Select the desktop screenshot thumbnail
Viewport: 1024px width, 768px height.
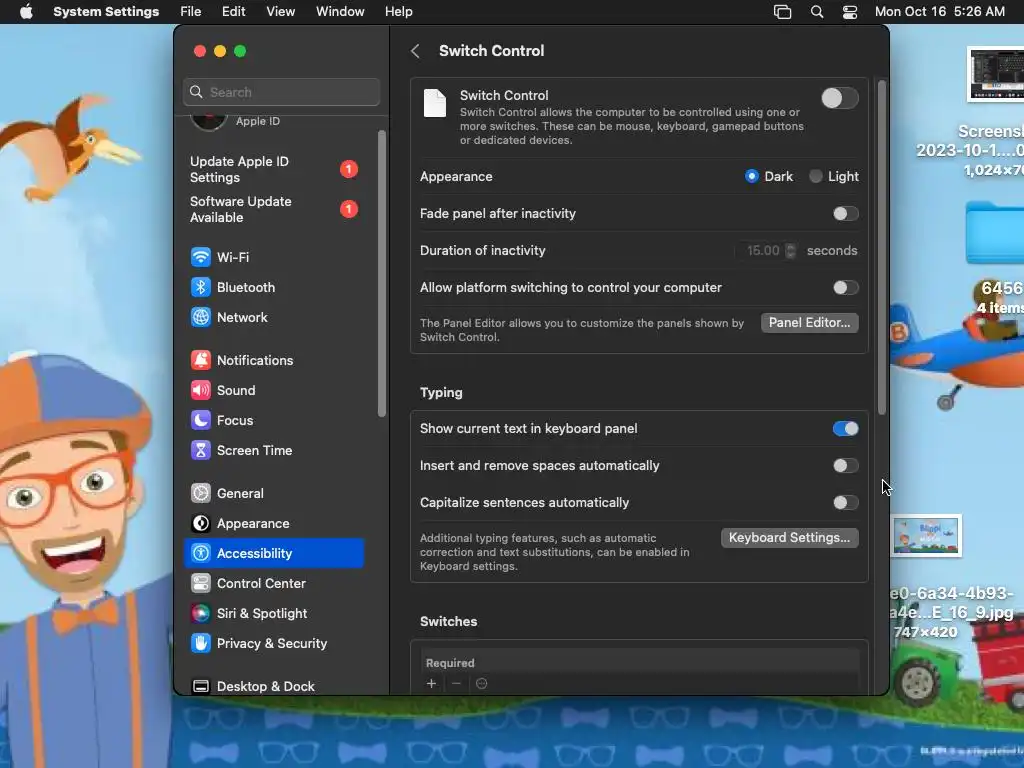click(x=995, y=74)
